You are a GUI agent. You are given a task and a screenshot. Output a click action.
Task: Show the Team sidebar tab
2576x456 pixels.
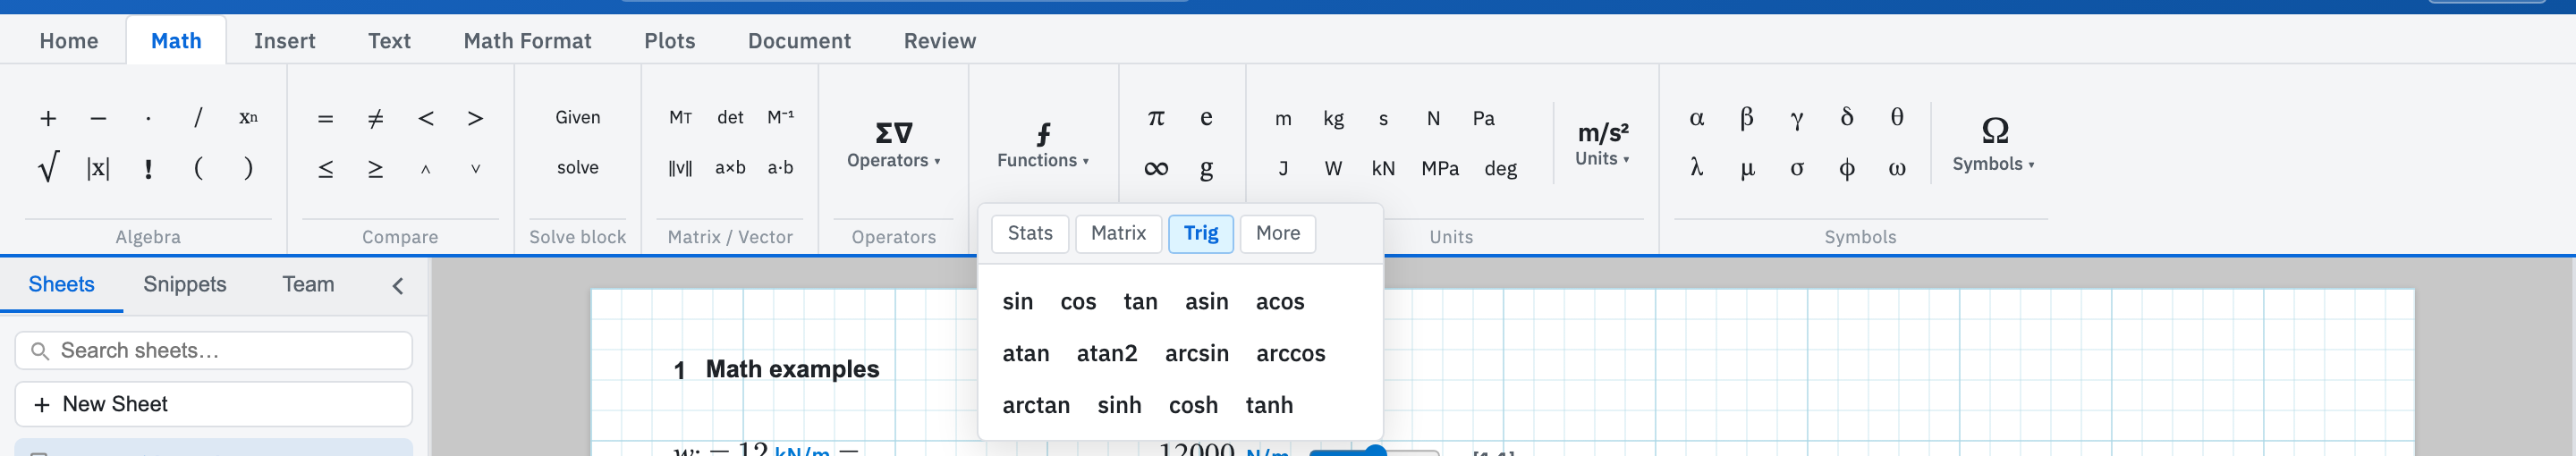[x=308, y=284]
